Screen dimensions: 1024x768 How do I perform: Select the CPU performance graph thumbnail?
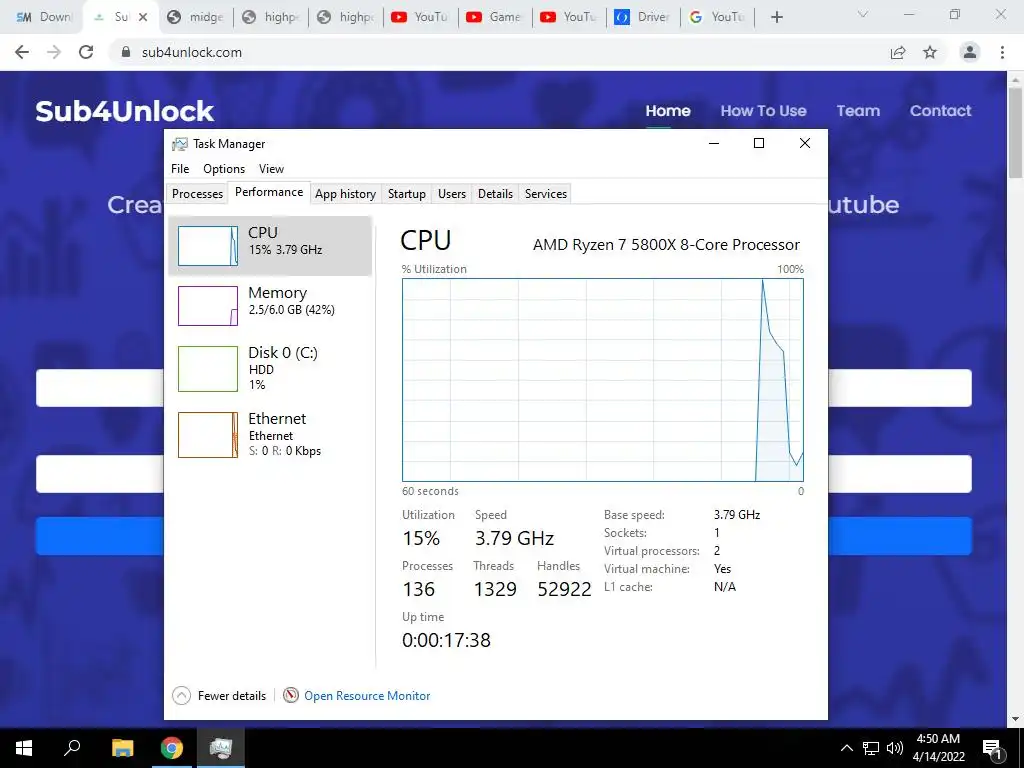pyautogui.click(x=208, y=246)
